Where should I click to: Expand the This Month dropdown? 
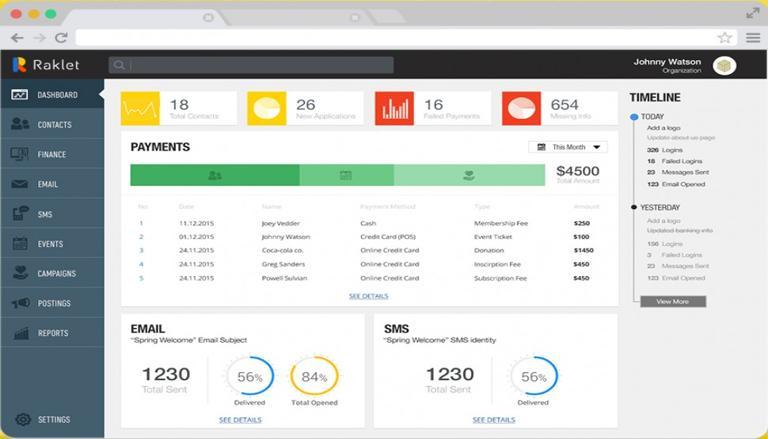click(x=568, y=147)
